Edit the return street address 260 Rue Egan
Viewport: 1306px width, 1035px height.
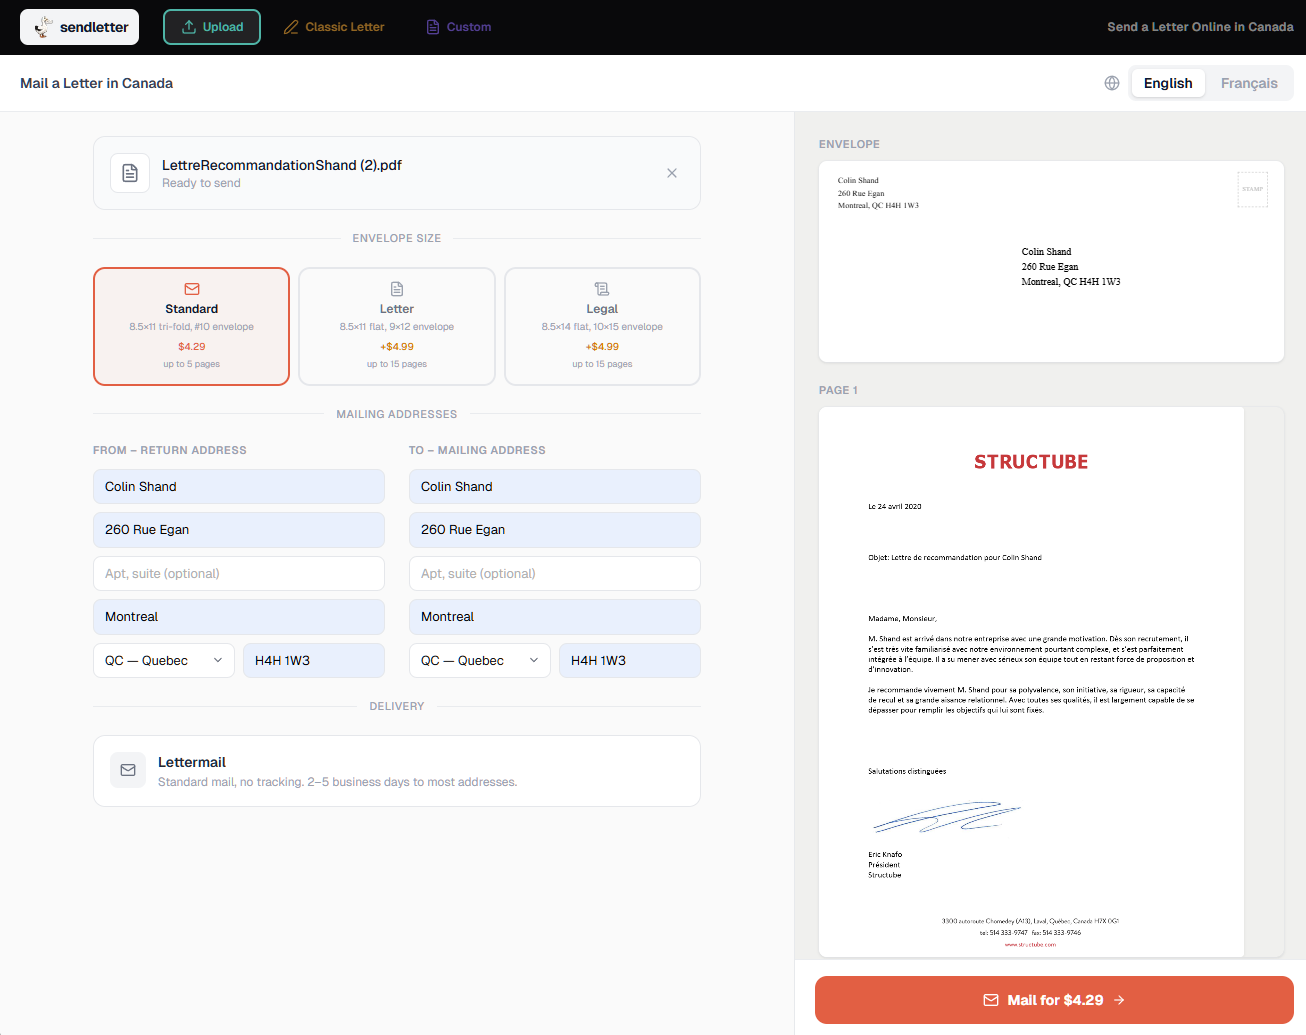click(239, 530)
